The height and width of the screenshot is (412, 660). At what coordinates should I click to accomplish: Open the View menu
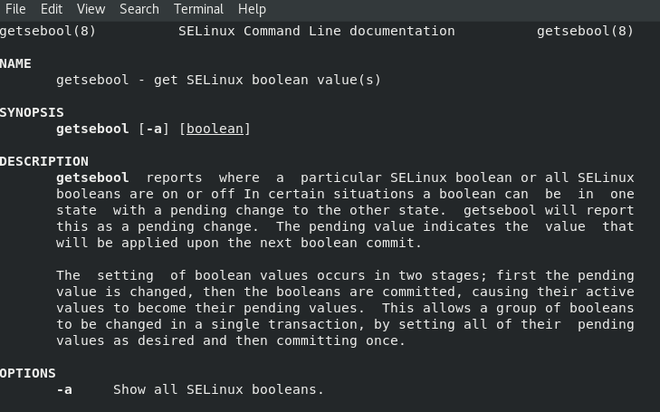(91, 9)
